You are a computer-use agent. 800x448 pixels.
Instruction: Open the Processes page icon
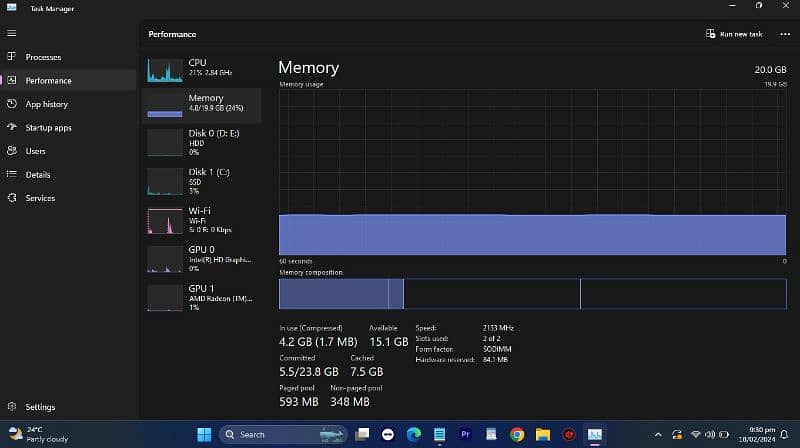11,57
